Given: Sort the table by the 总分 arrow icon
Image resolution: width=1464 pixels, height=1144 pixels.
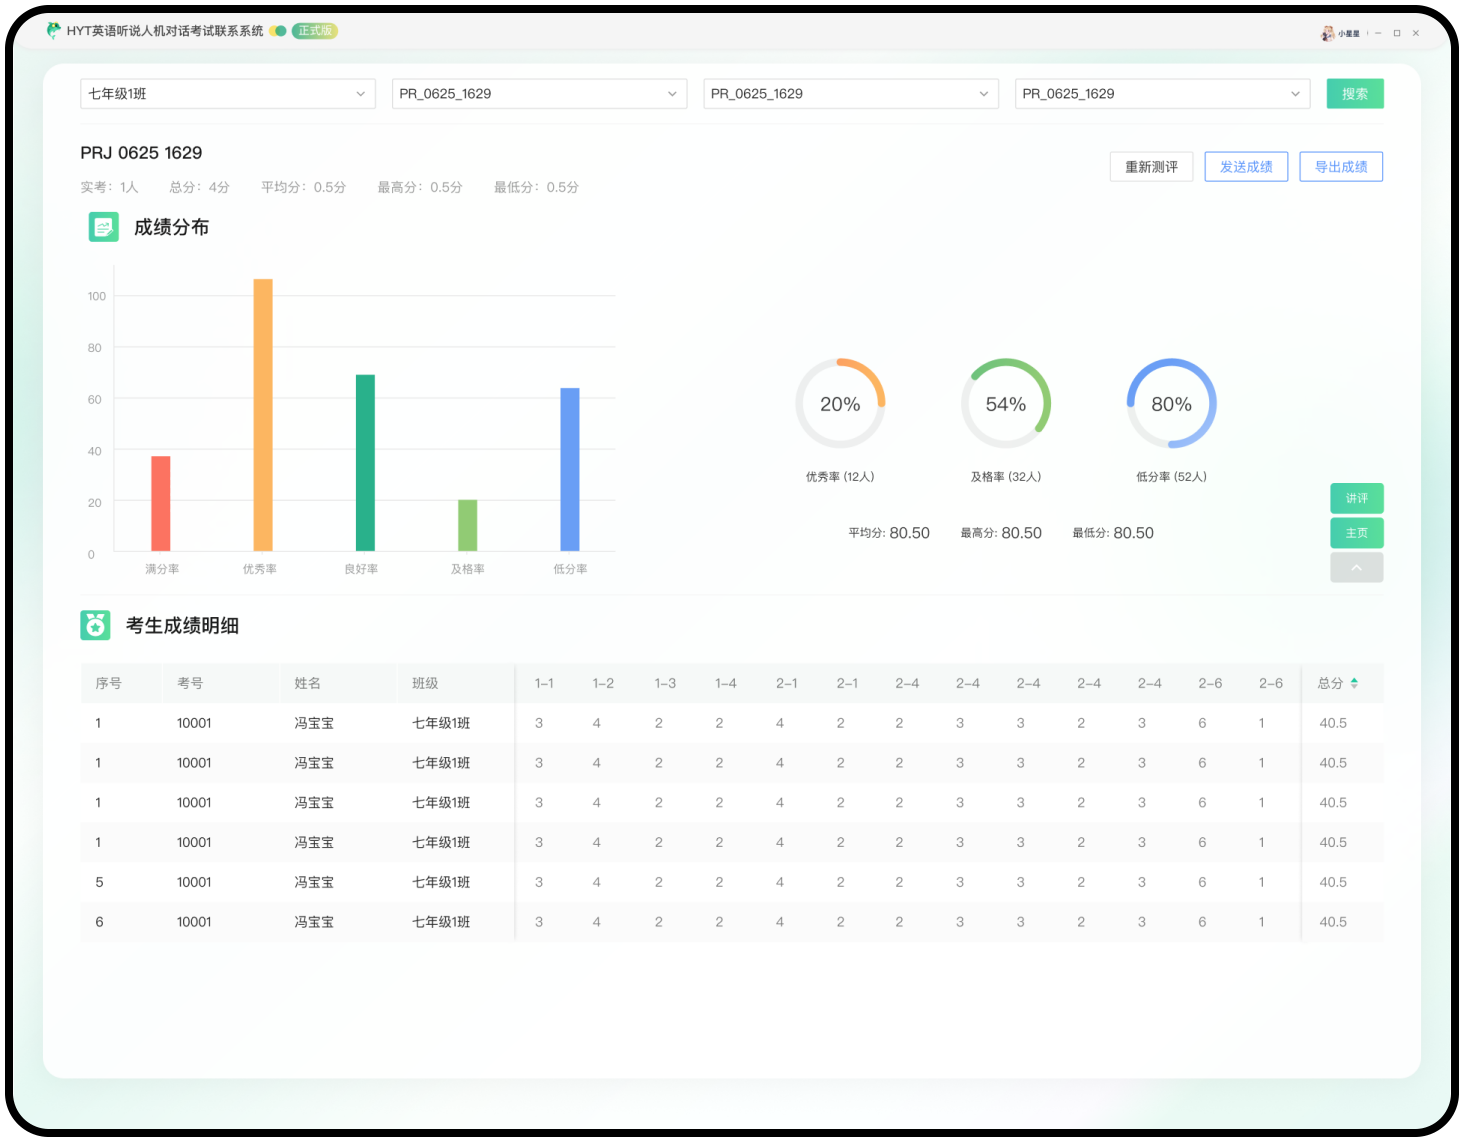Looking at the screenshot, I should pyautogui.click(x=1354, y=683).
